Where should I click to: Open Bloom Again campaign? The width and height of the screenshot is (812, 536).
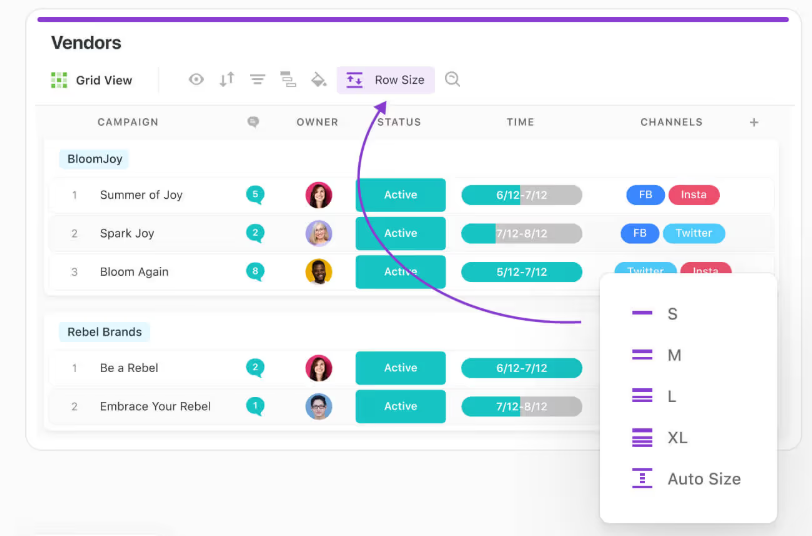point(134,272)
